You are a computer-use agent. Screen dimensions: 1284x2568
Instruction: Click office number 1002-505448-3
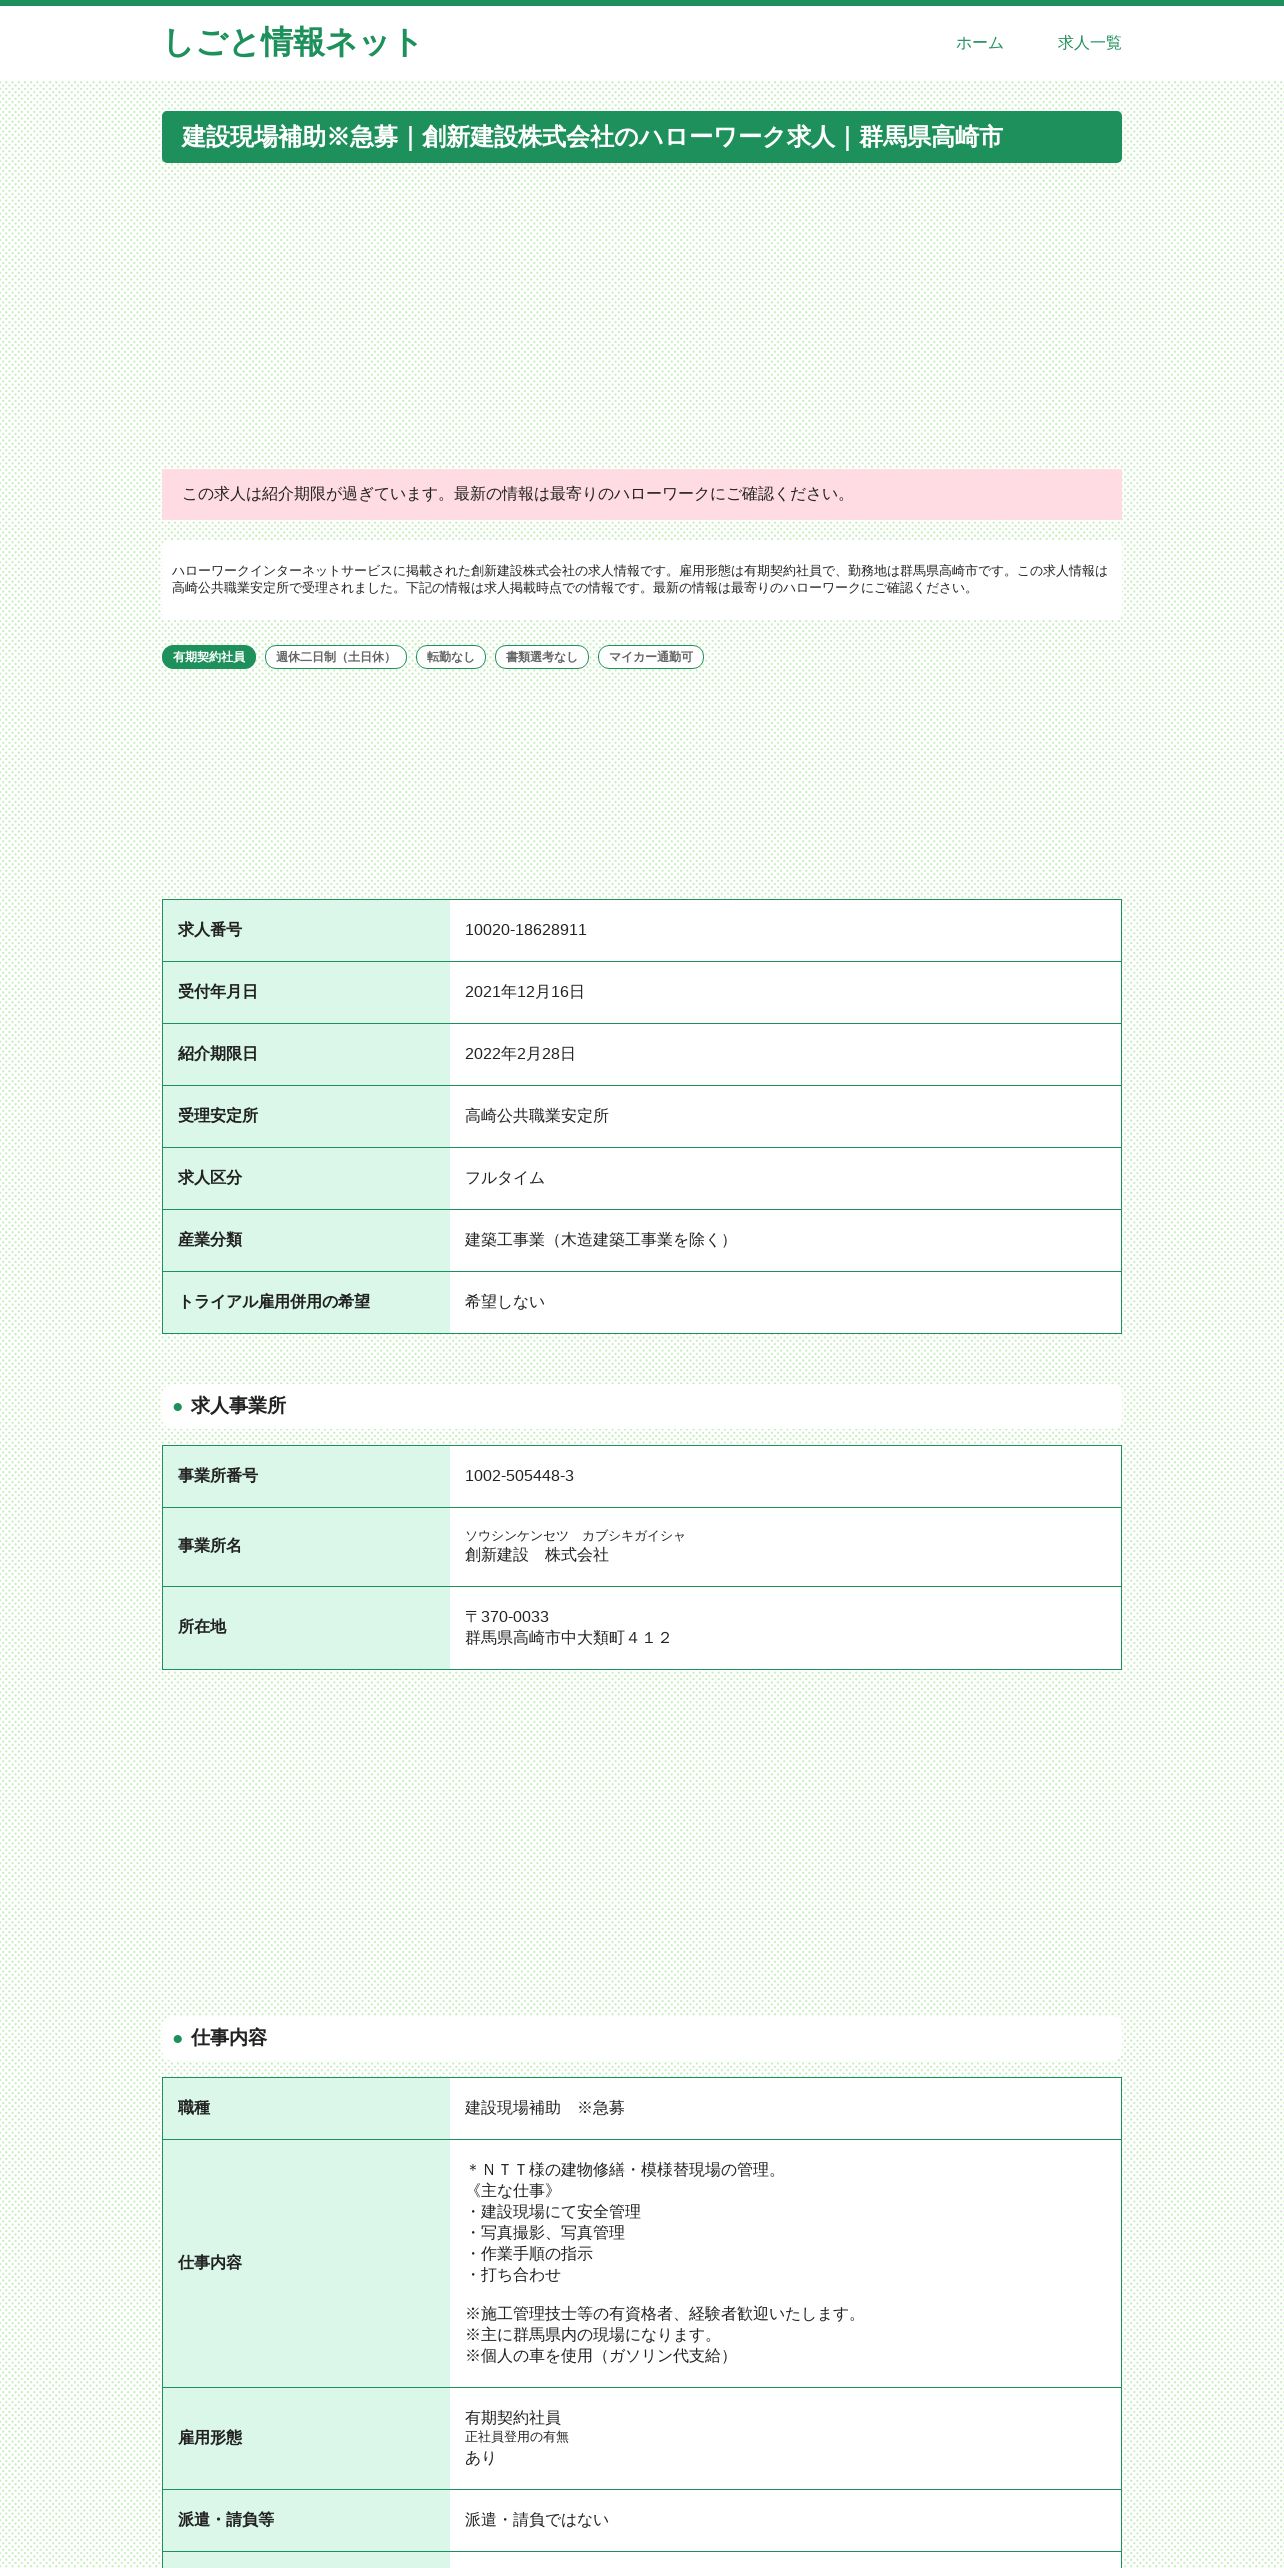pos(520,1476)
